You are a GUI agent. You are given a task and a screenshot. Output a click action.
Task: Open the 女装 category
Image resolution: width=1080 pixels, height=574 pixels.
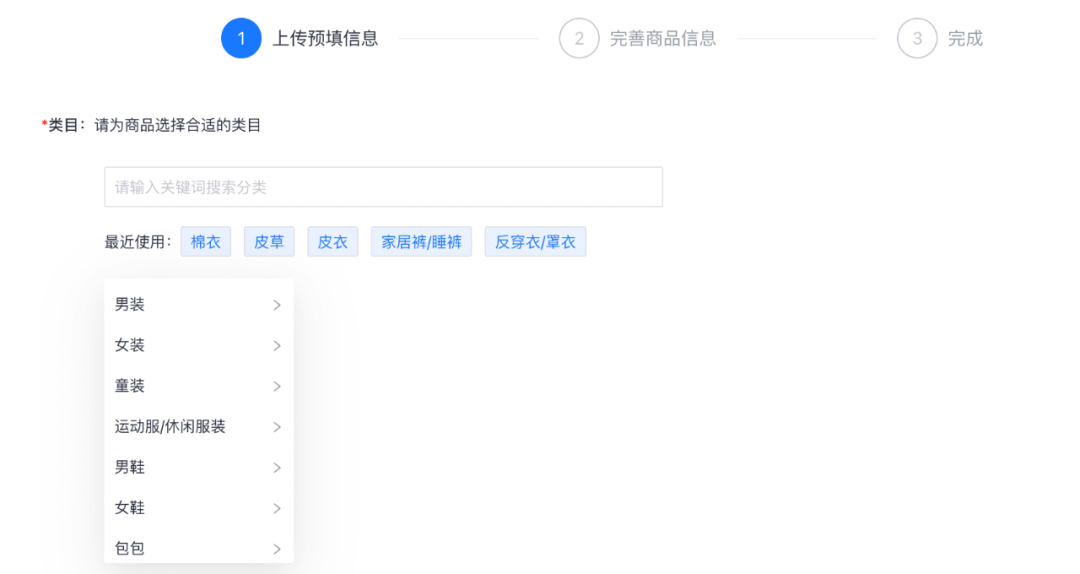tap(198, 345)
